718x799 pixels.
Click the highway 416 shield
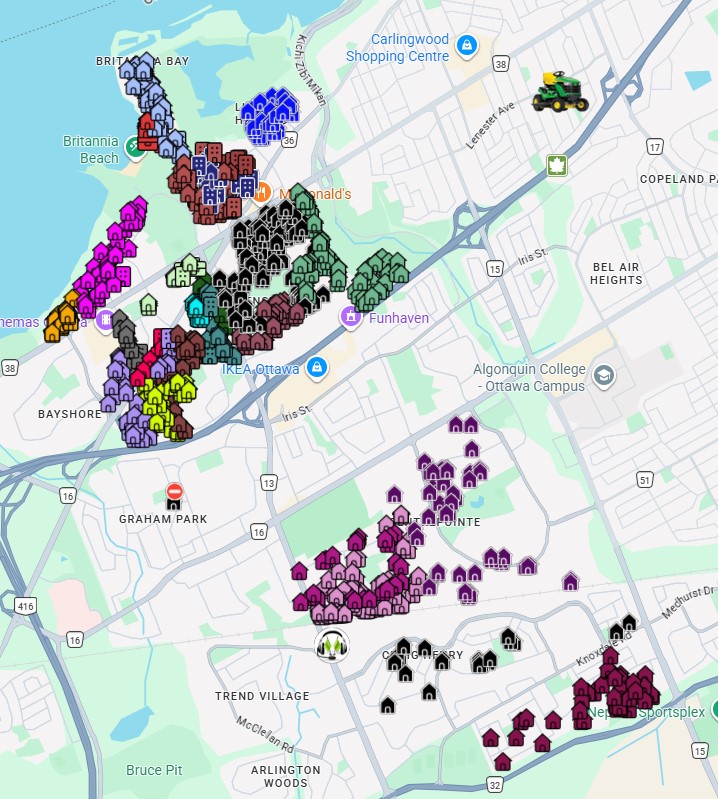coord(25,606)
